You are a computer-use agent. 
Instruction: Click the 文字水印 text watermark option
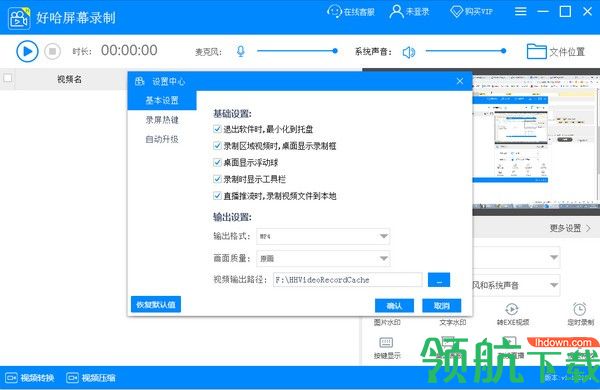453,322
